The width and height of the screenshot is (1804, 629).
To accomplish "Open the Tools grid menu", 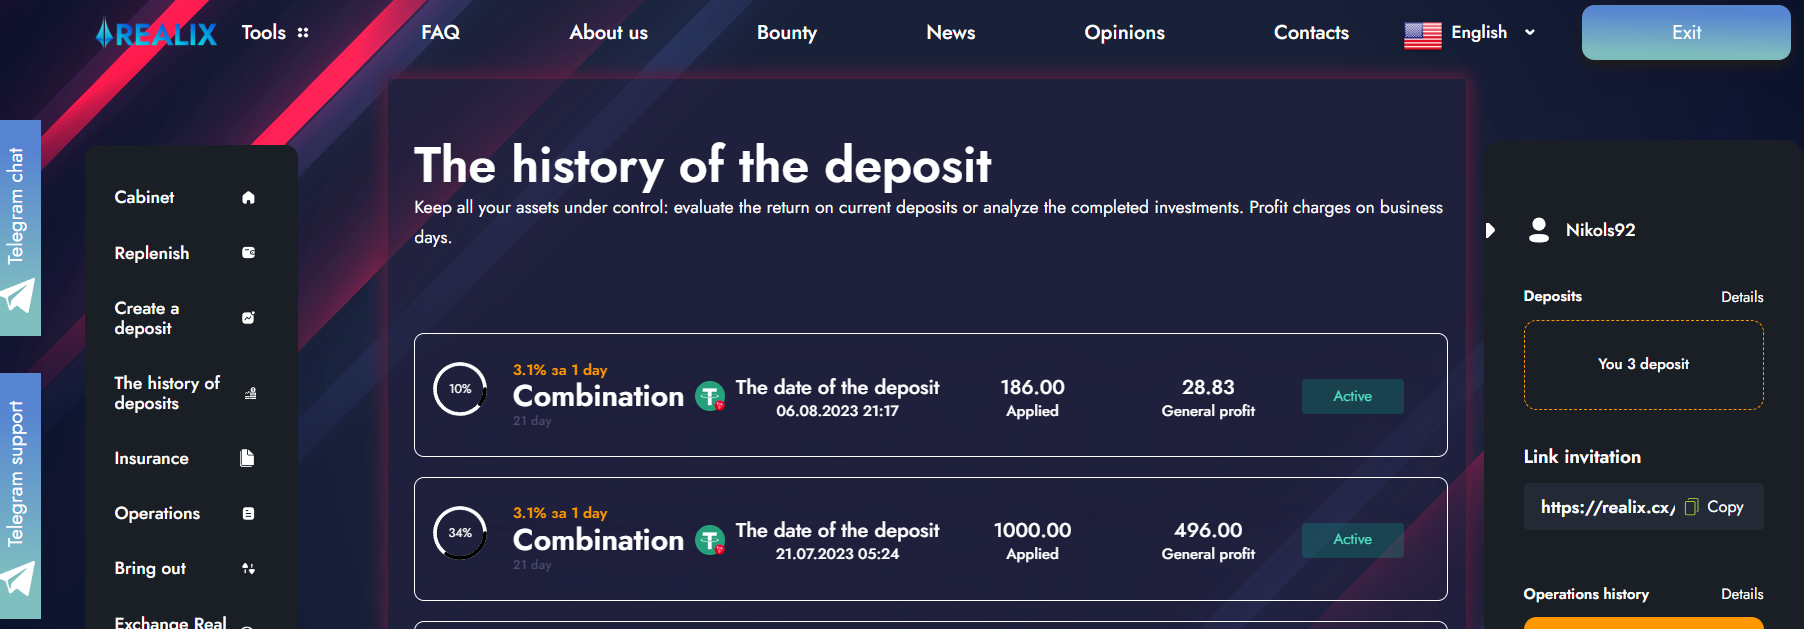I will 302,33.
